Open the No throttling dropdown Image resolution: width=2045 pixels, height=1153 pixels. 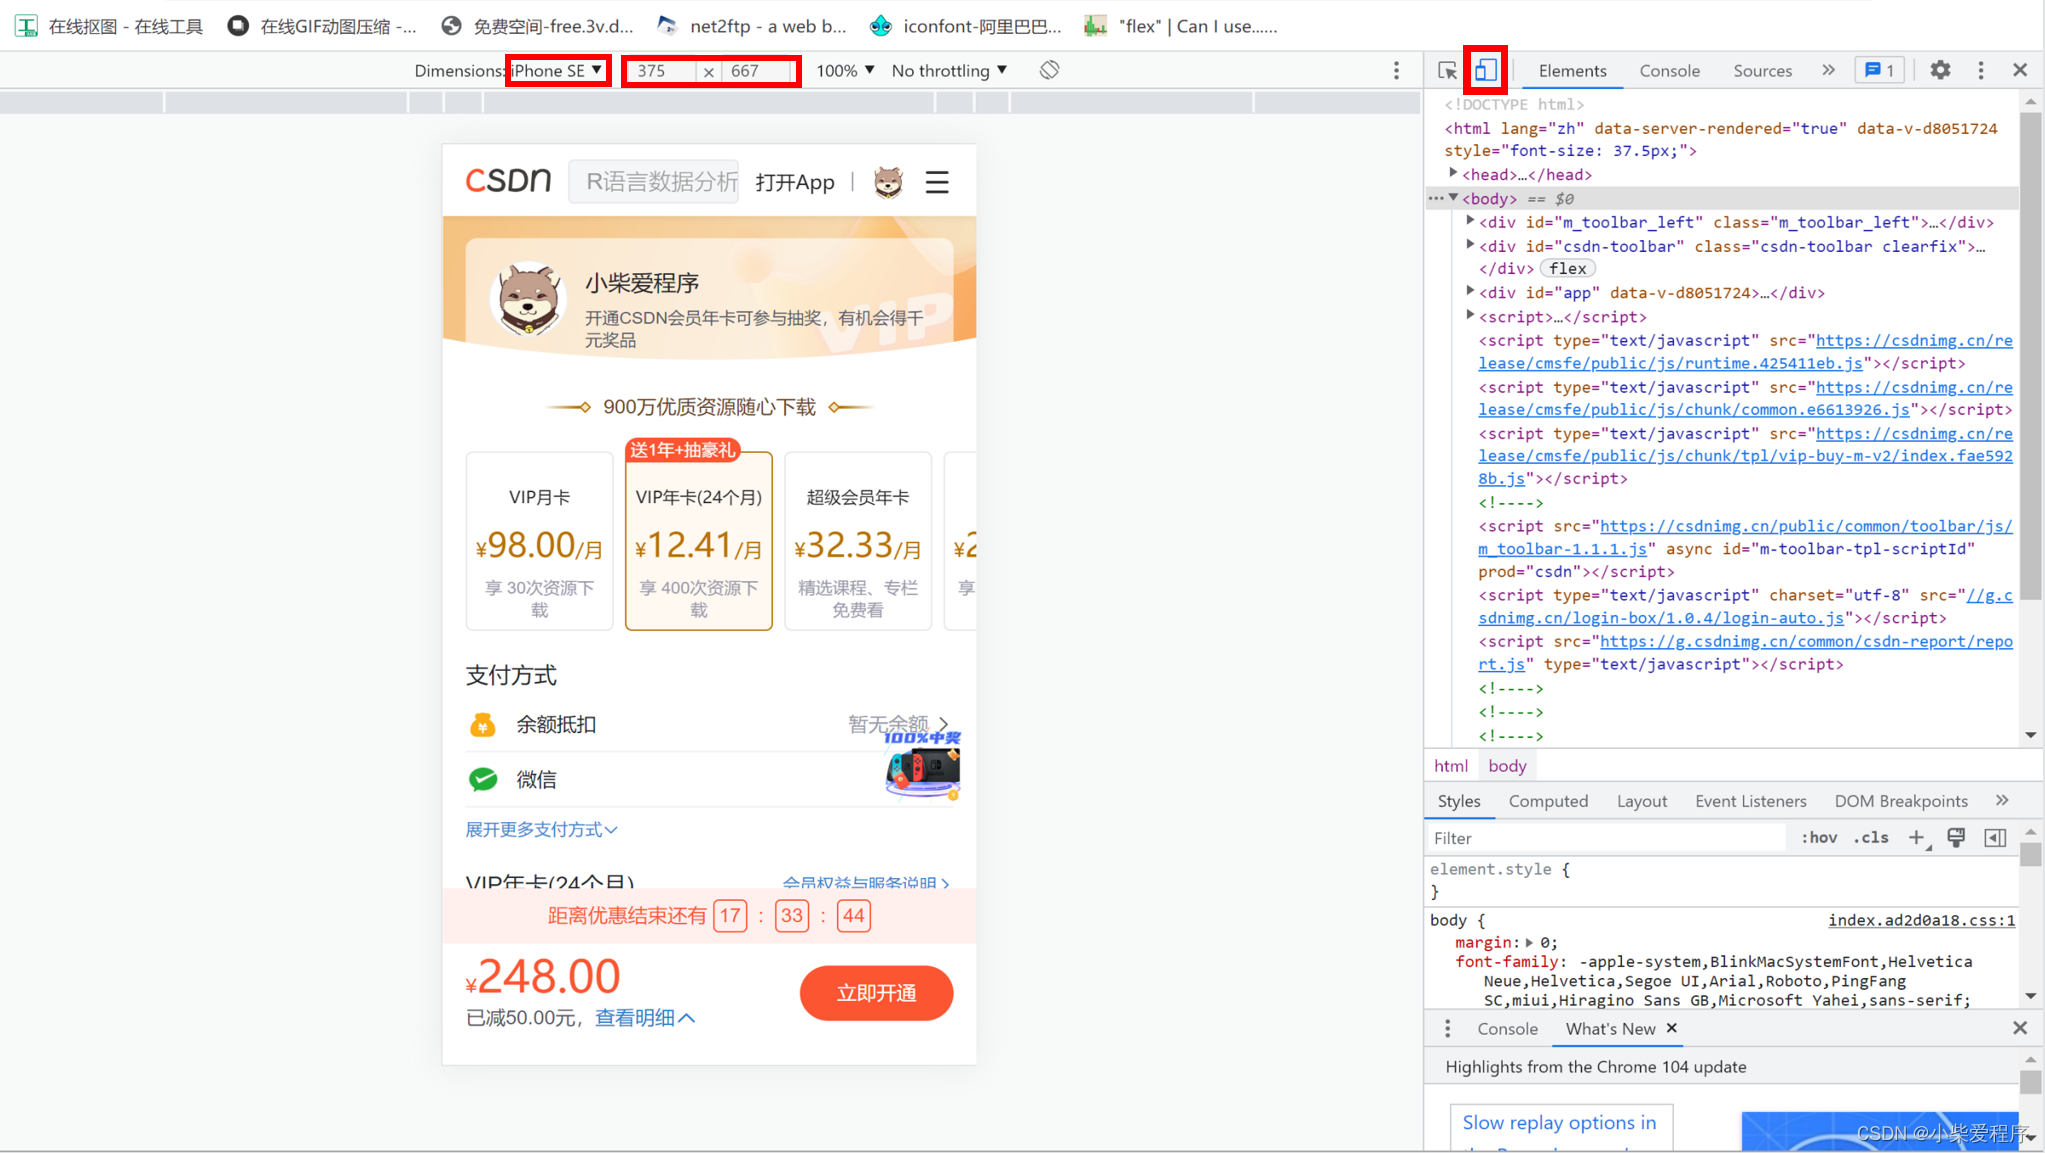point(949,70)
